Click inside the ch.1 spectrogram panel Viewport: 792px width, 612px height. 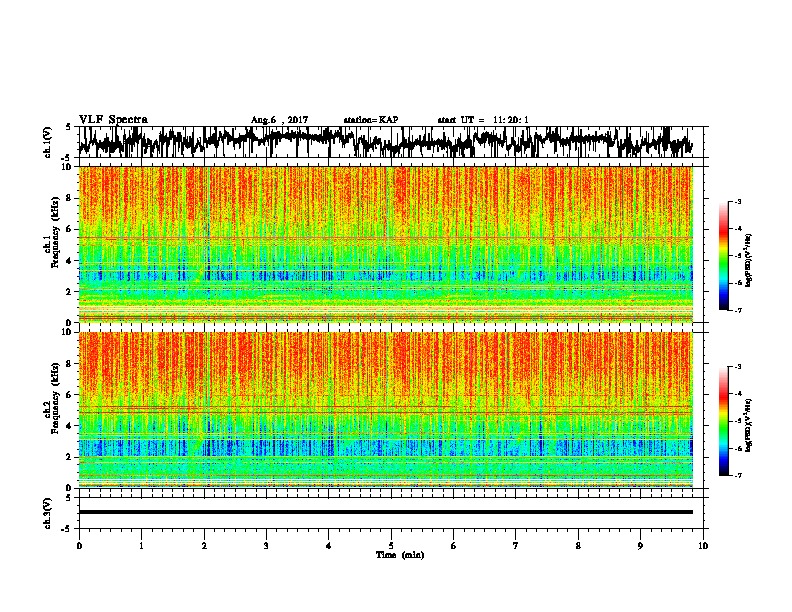click(x=386, y=244)
